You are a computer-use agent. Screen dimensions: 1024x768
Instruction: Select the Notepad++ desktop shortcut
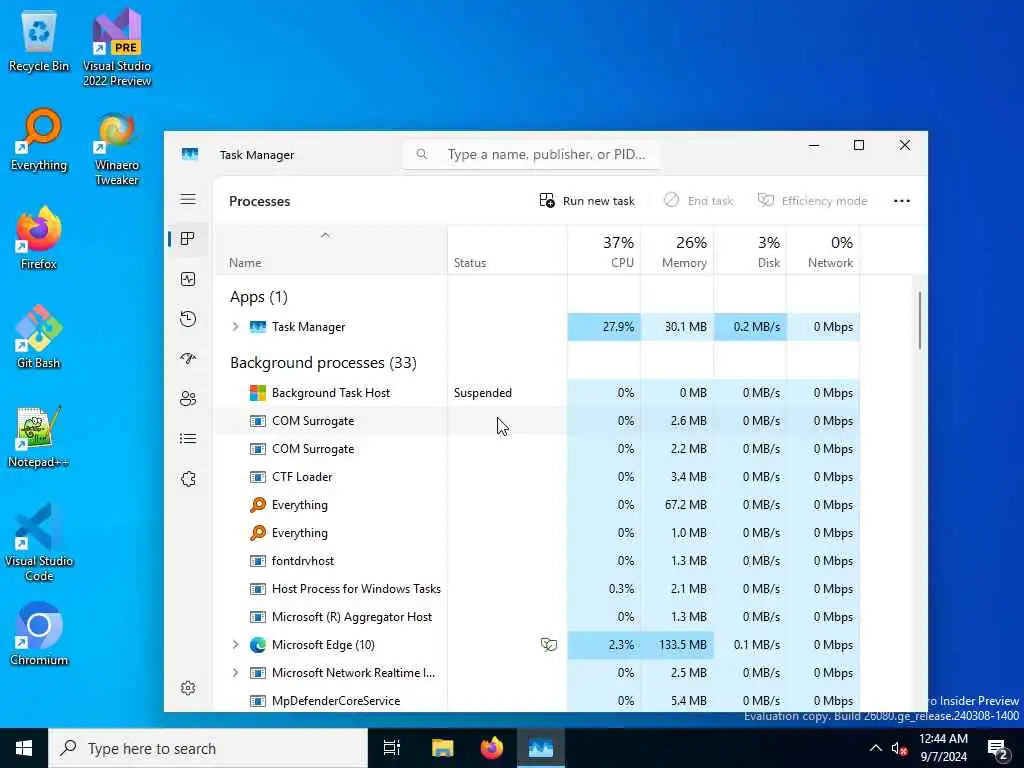[x=39, y=437]
